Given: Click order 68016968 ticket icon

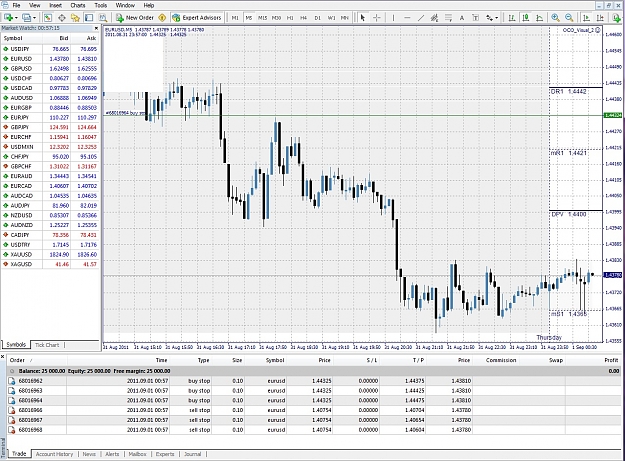Looking at the screenshot, I should pos(12,430).
